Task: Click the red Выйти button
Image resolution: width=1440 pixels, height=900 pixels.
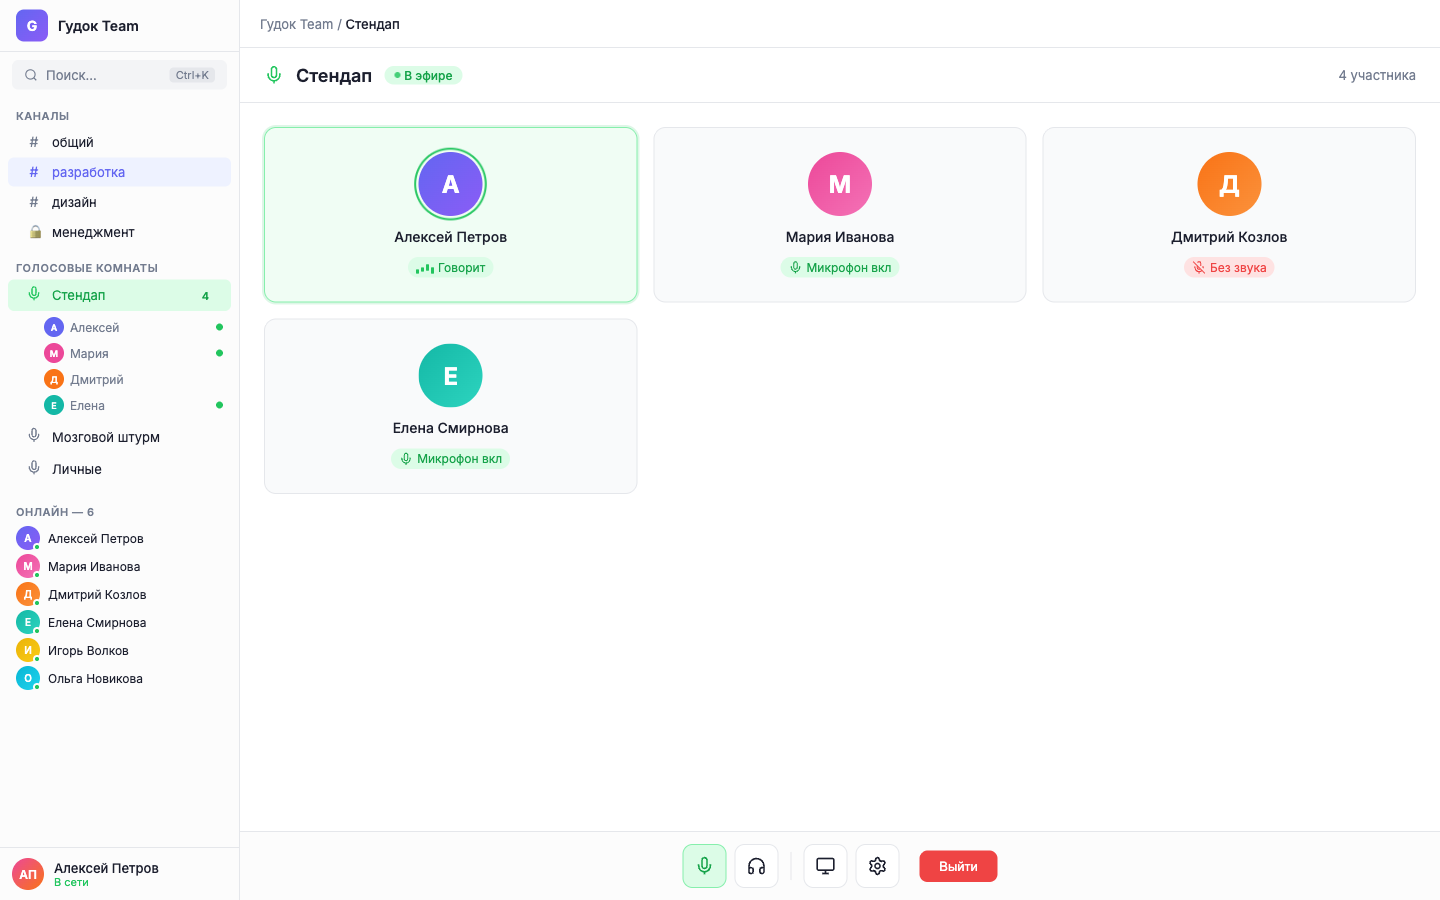Action: tap(957, 866)
